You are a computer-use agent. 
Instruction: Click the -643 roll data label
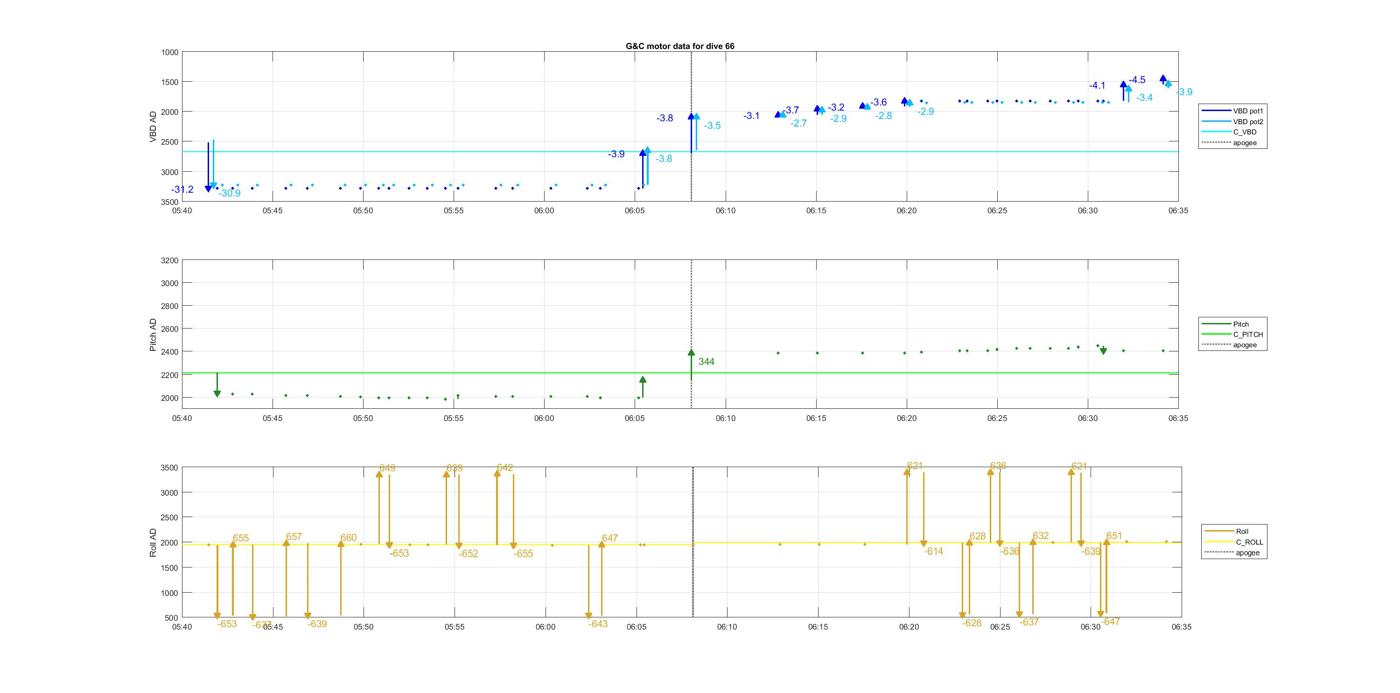pos(598,624)
